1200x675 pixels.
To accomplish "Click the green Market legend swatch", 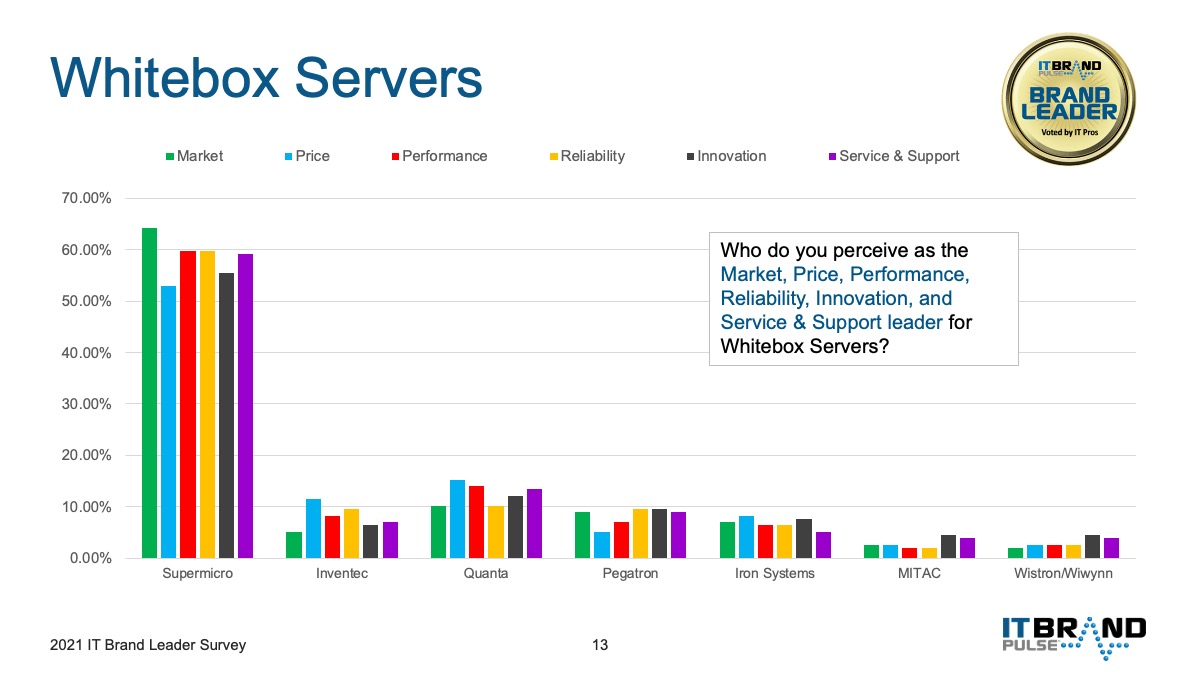I will (170, 157).
